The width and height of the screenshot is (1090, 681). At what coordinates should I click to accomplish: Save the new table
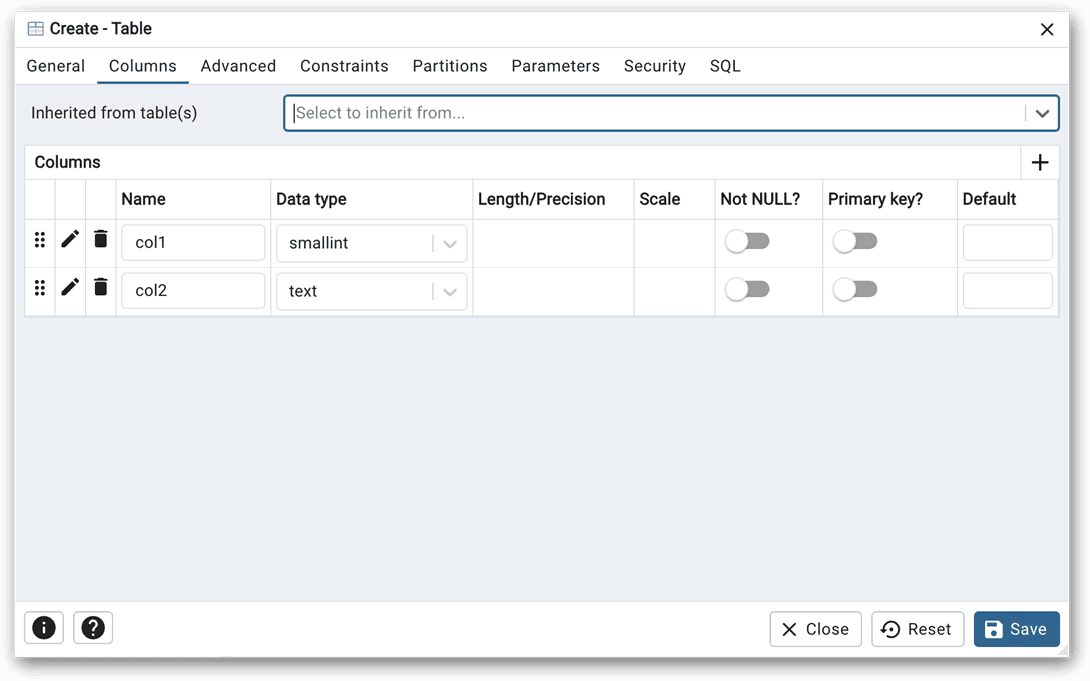point(1016,629)
